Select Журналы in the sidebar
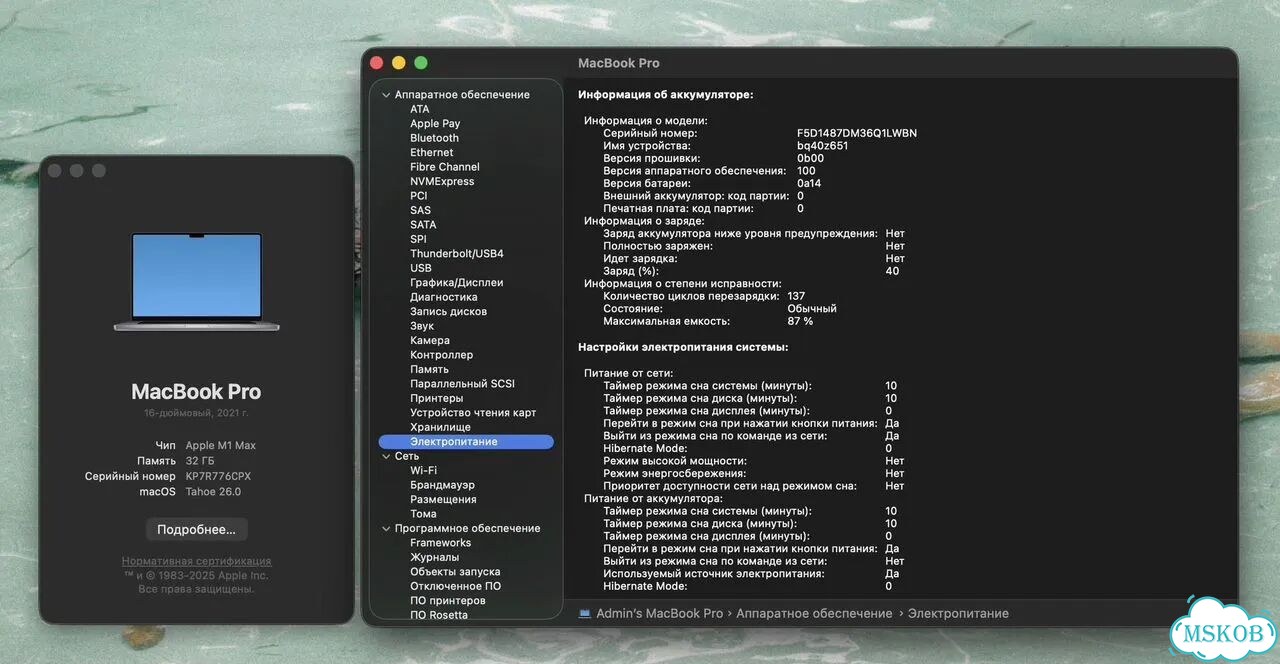Image resolution: width=1280 pixels, height=664 pixels. pos(434,557)
